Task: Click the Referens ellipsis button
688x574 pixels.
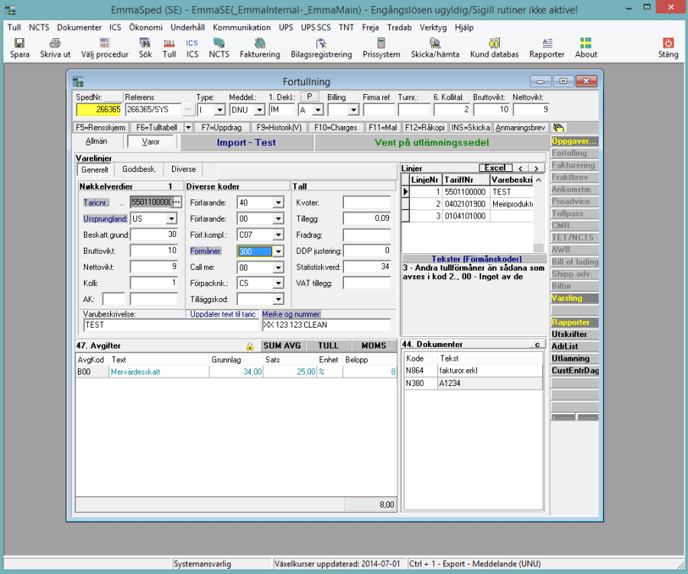Action: tap(188, 109)
